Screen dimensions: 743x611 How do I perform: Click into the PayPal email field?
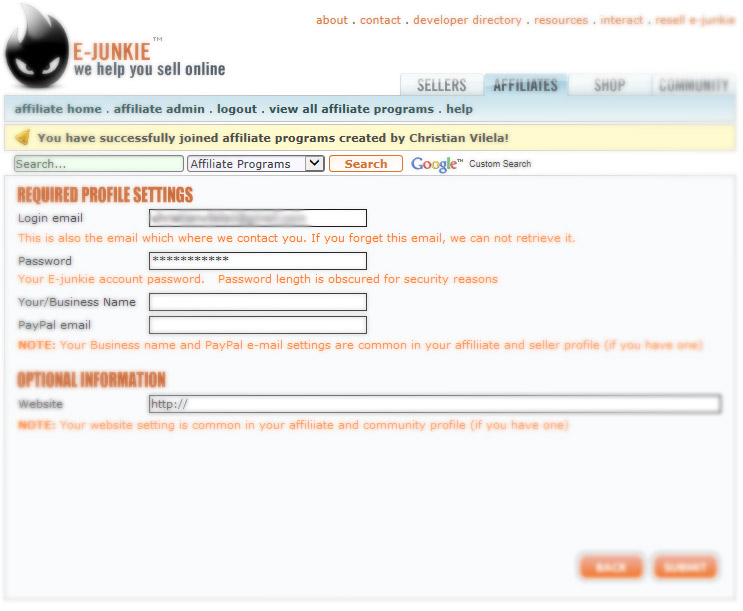[258, 325]
